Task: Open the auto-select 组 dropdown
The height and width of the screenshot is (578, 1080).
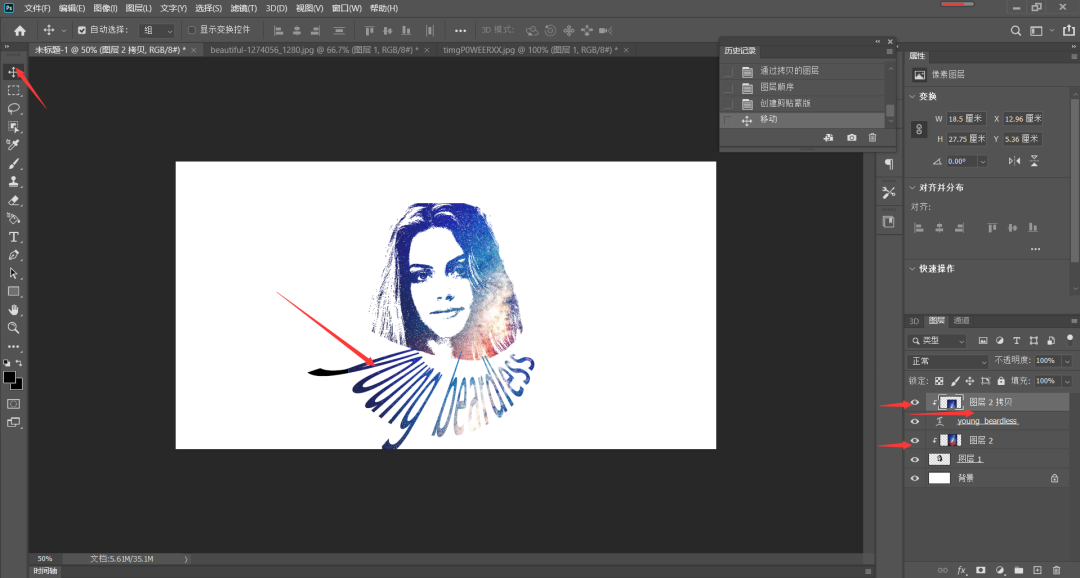Action: click(157, 31)
